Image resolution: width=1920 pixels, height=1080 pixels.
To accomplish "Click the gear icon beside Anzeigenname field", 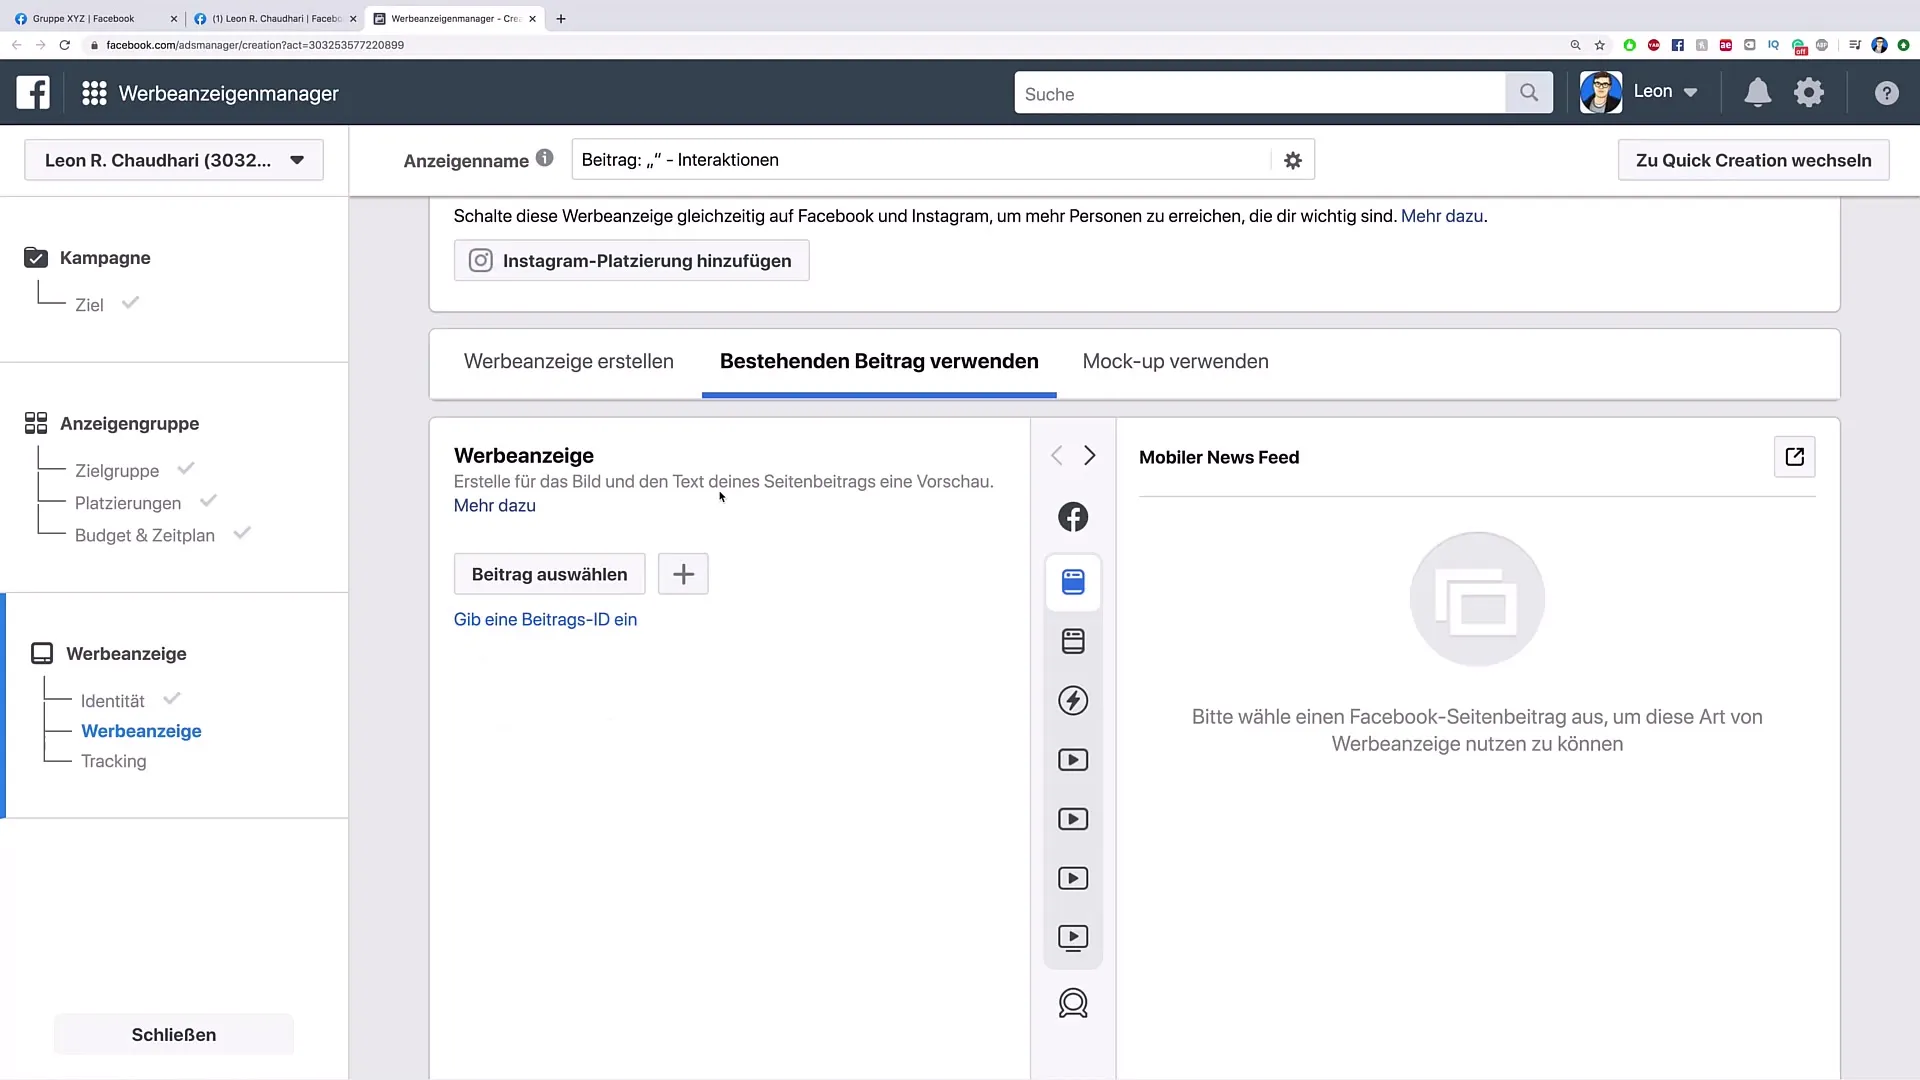I will point(1293,160).
